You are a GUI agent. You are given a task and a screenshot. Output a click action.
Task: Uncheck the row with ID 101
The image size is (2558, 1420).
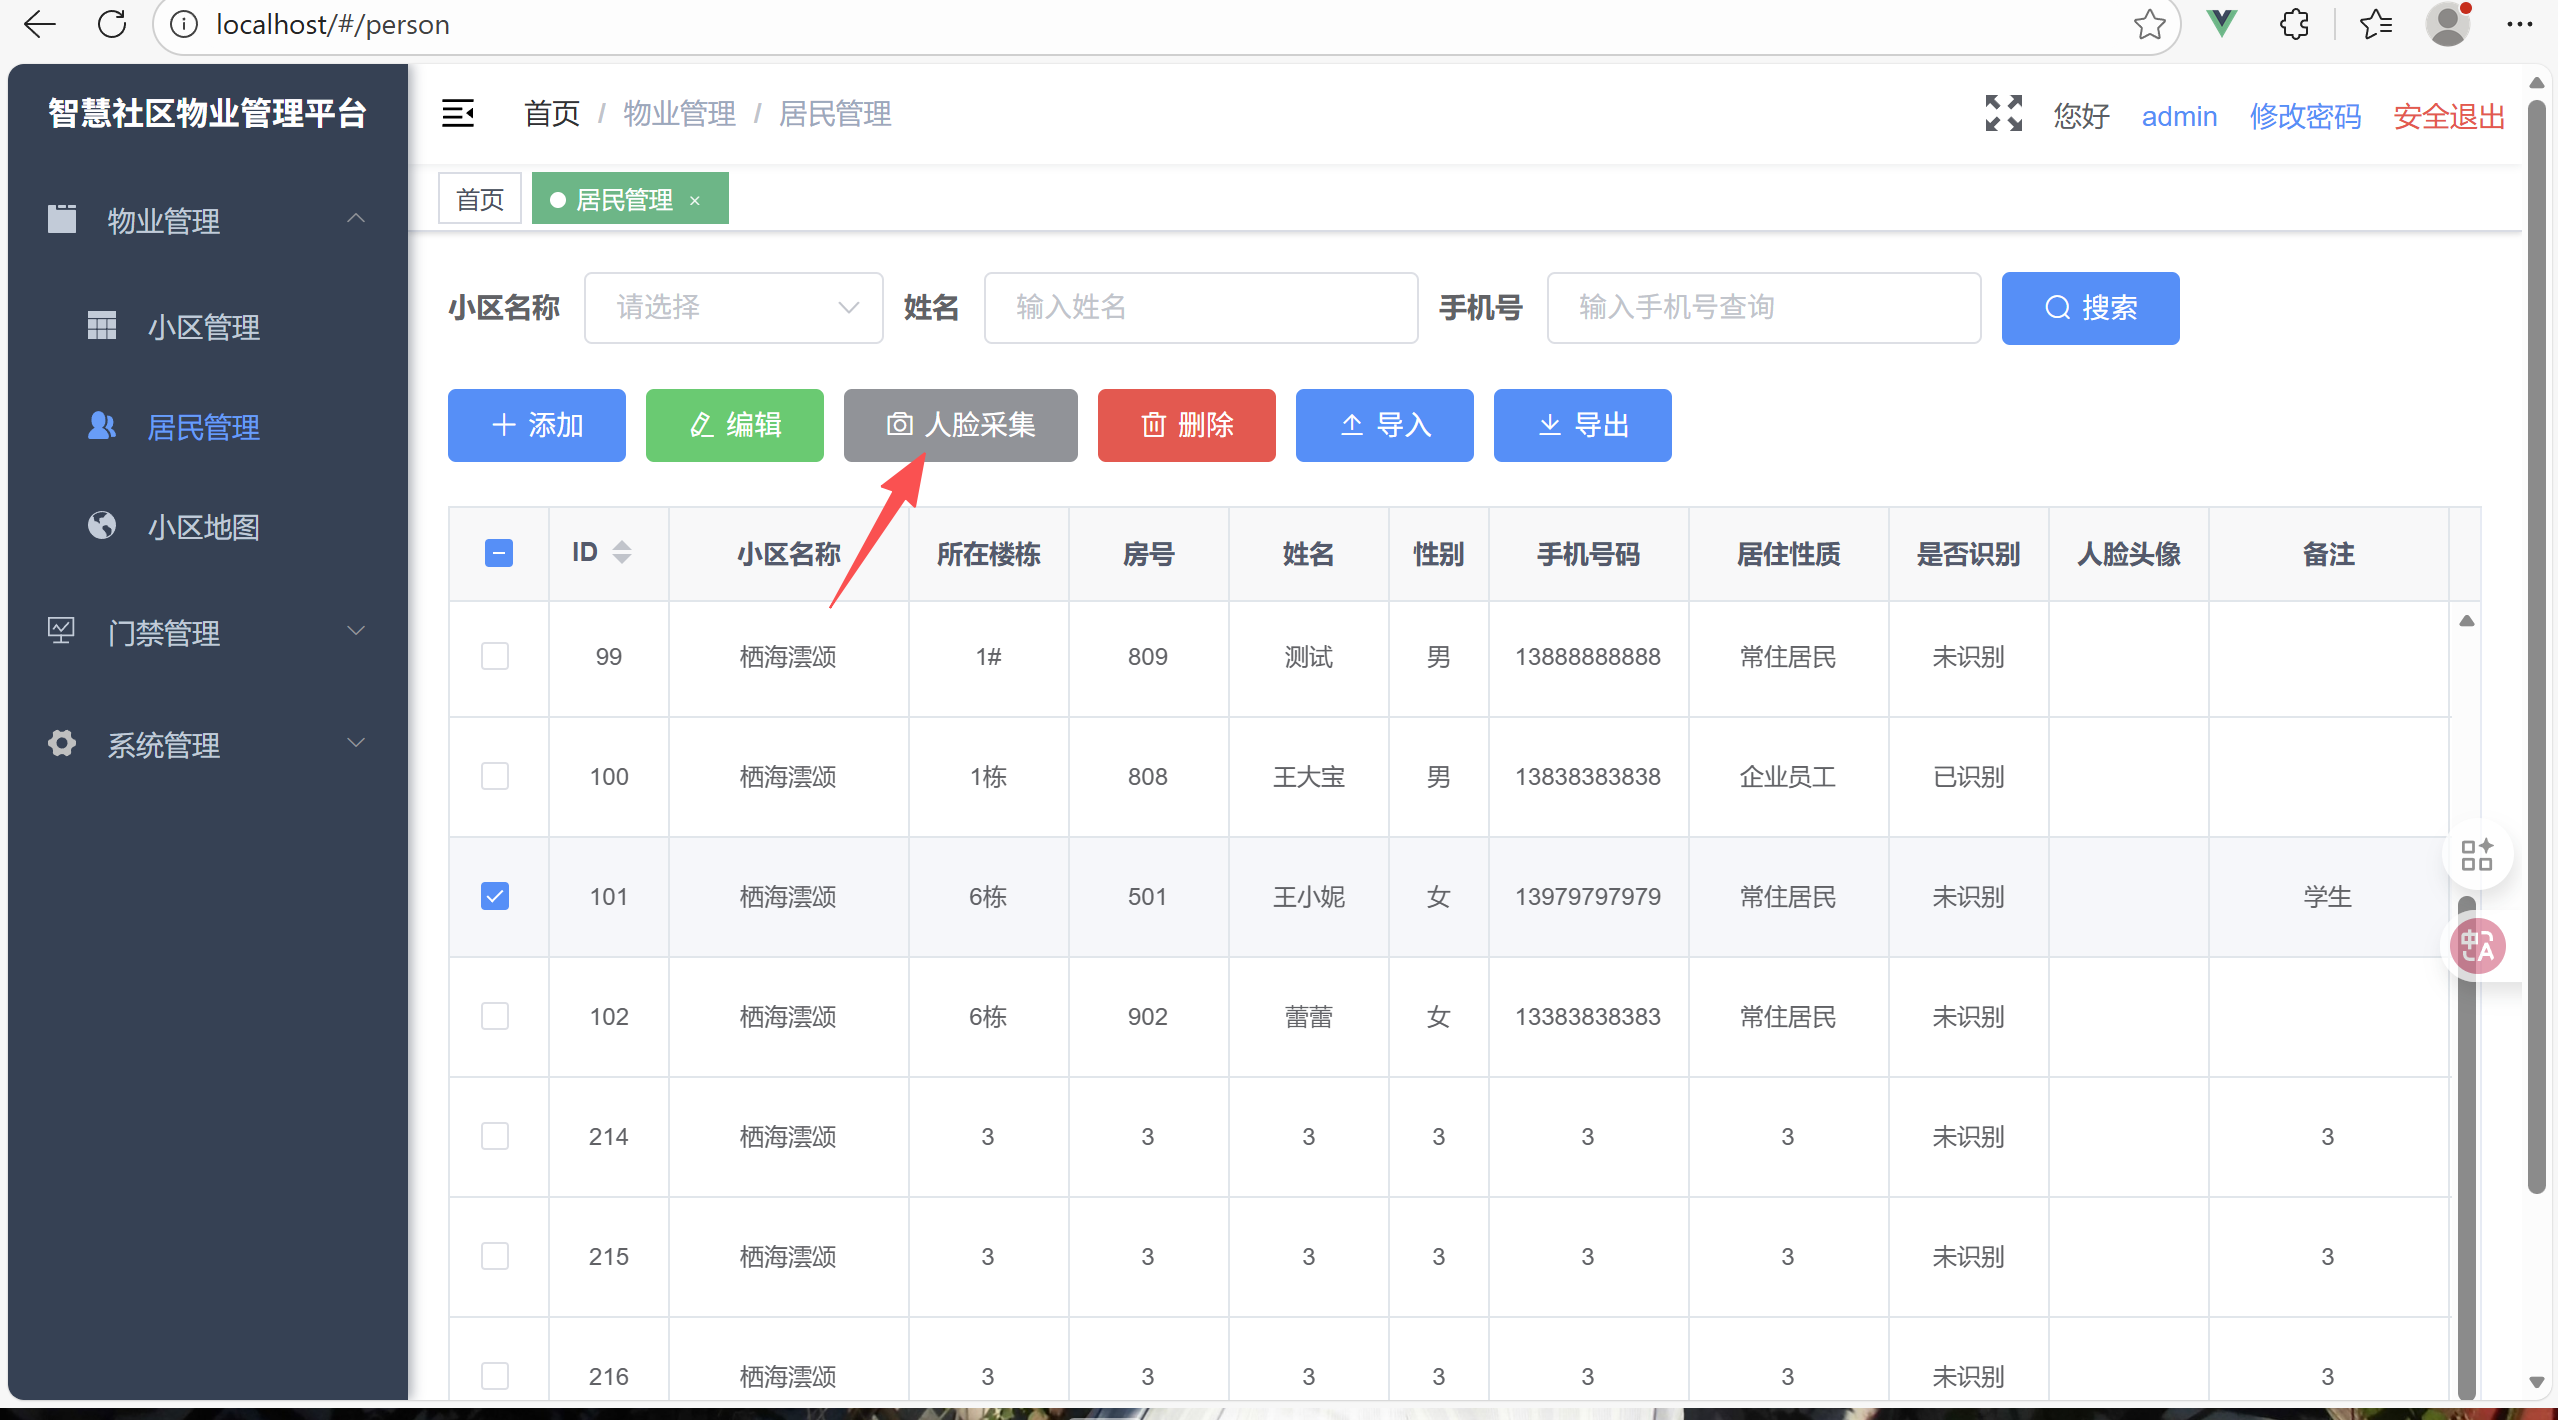(x=495, y=896)
